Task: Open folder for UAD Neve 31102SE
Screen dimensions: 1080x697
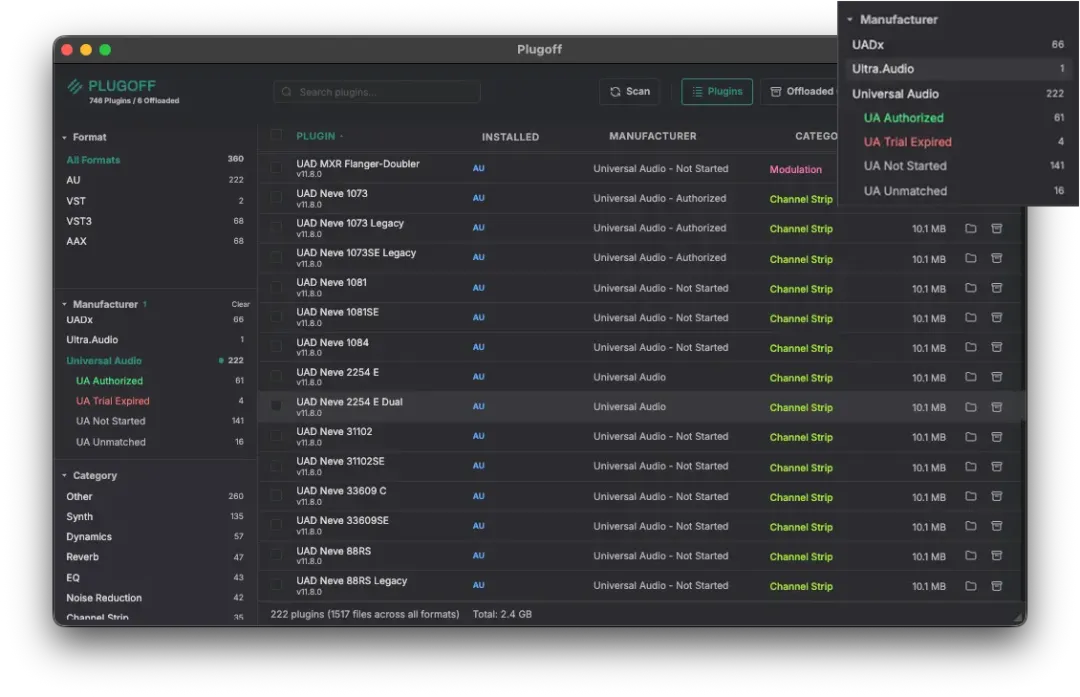Action: (970, 466)
